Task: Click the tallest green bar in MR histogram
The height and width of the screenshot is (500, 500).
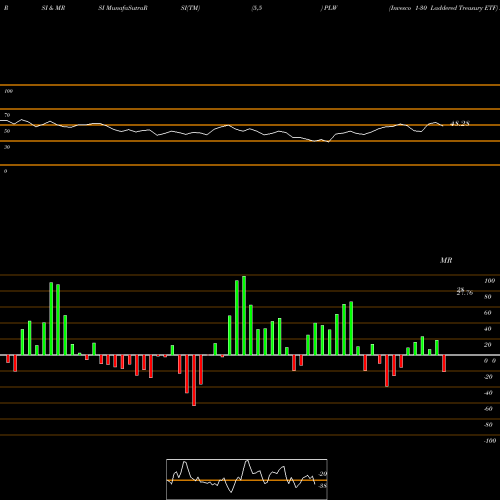Action: (244, 315)
